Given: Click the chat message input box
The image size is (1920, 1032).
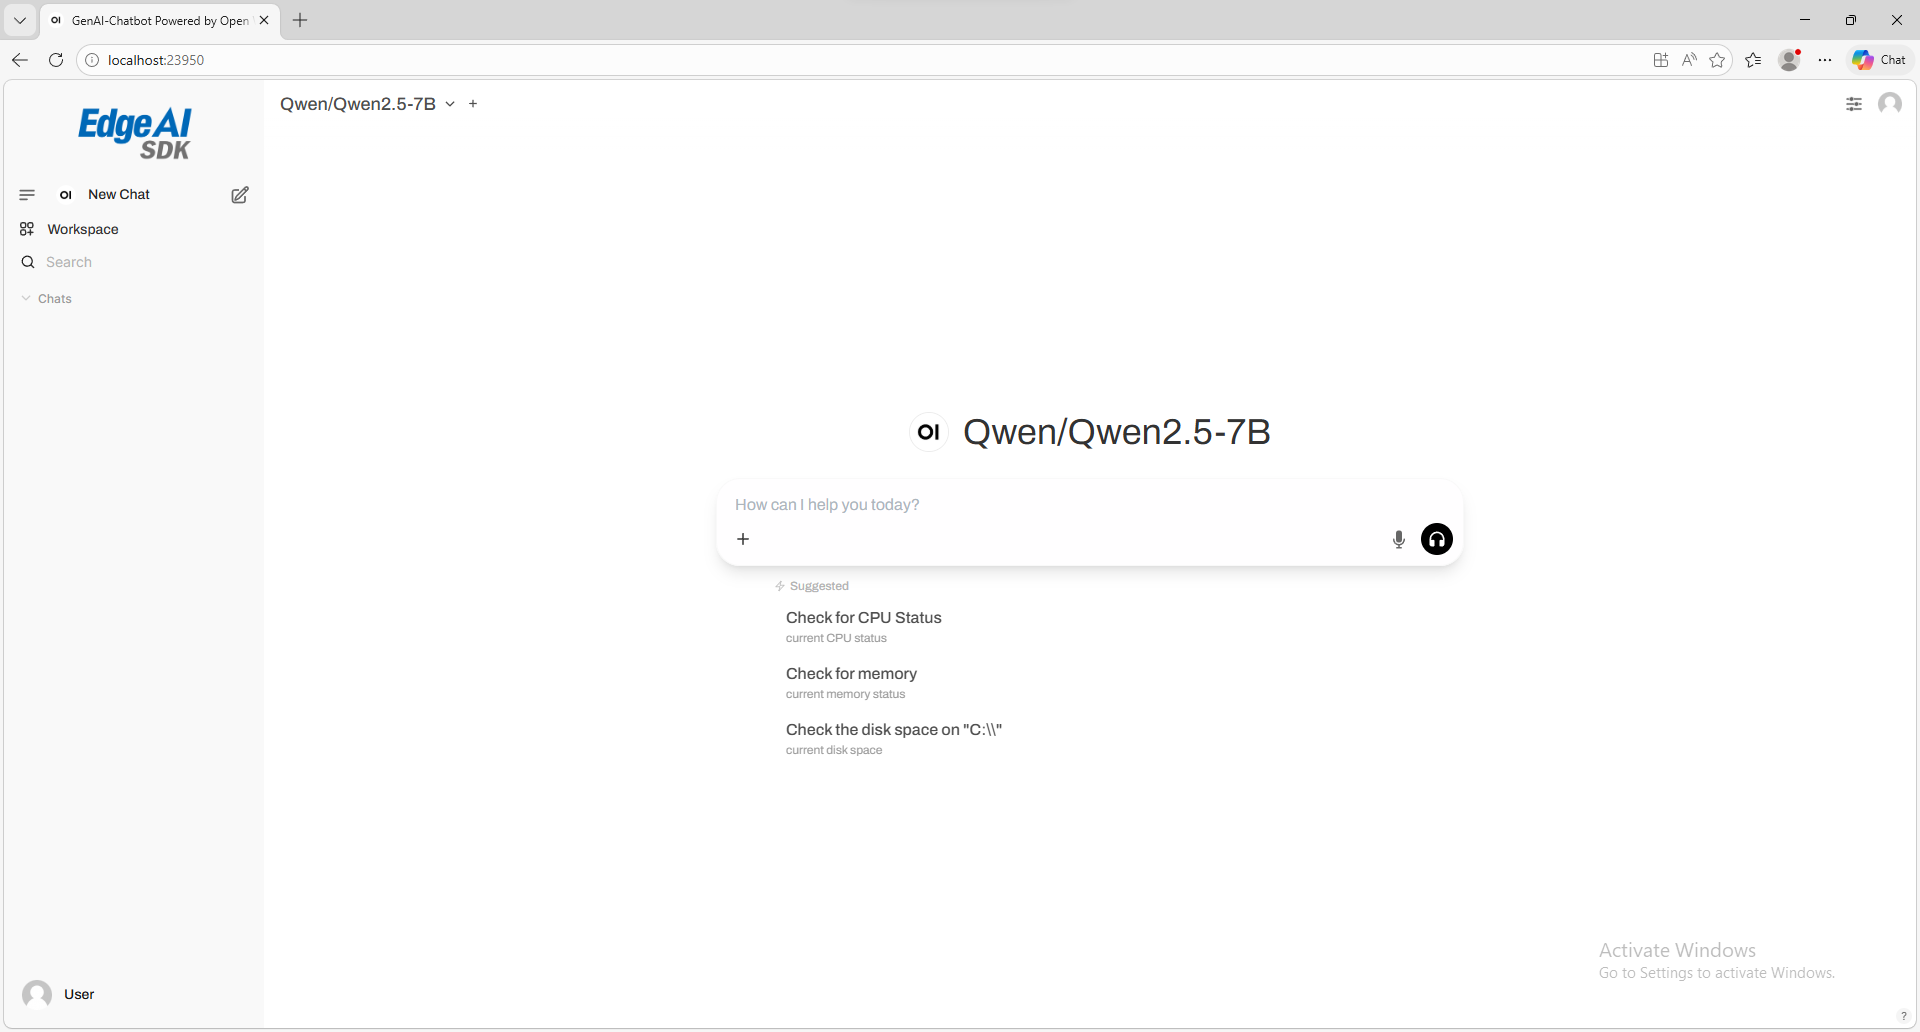Looking at the screenshot, I should pyautogui.click(x=1089, y=505).
